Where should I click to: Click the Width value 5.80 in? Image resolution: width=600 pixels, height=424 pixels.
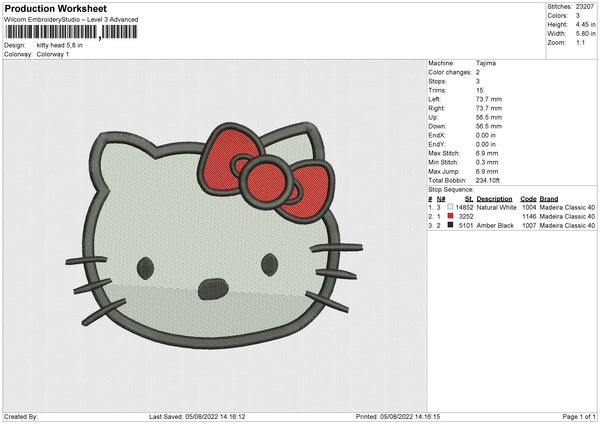click(585, 34)
